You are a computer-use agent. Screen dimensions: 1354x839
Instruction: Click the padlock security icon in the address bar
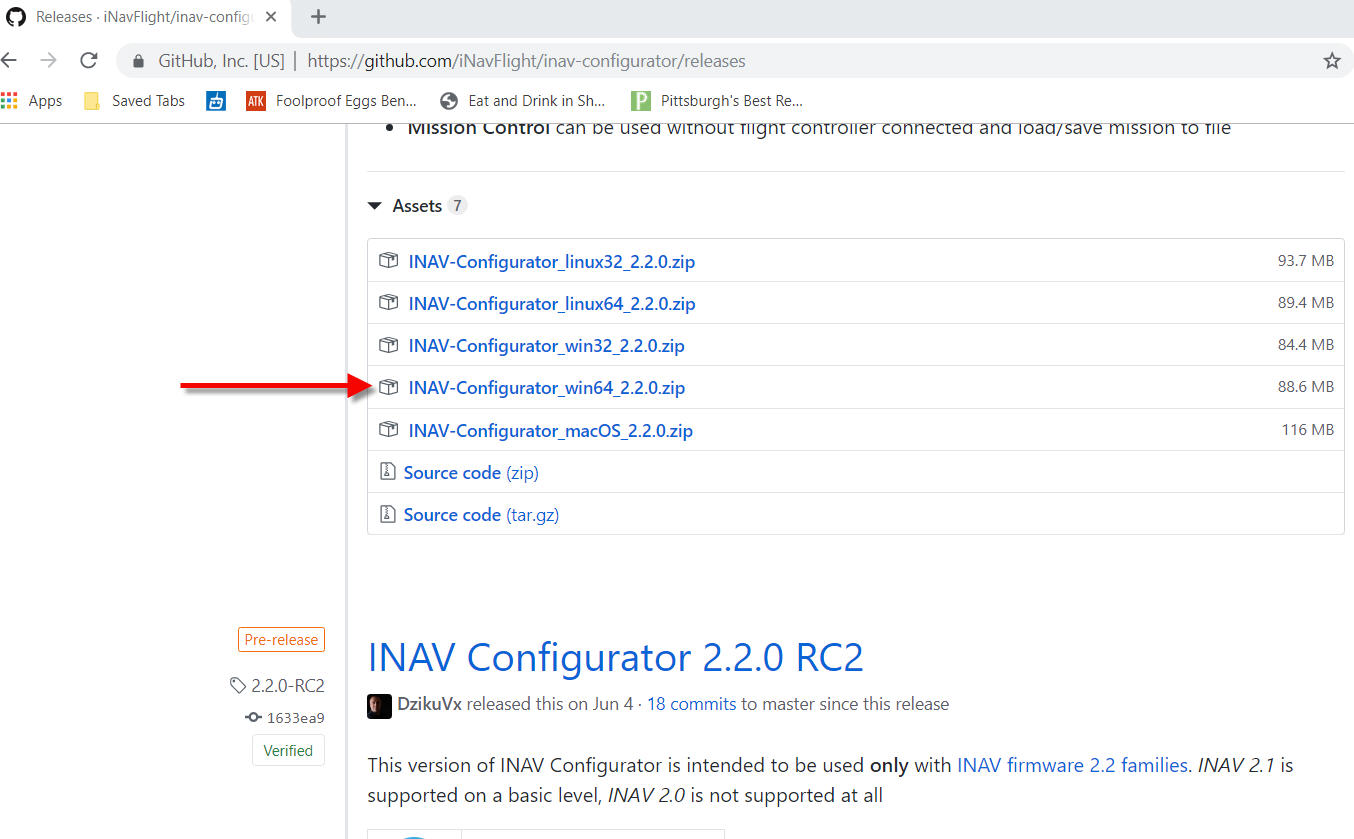pyautogui.click(x=136, y=60)
